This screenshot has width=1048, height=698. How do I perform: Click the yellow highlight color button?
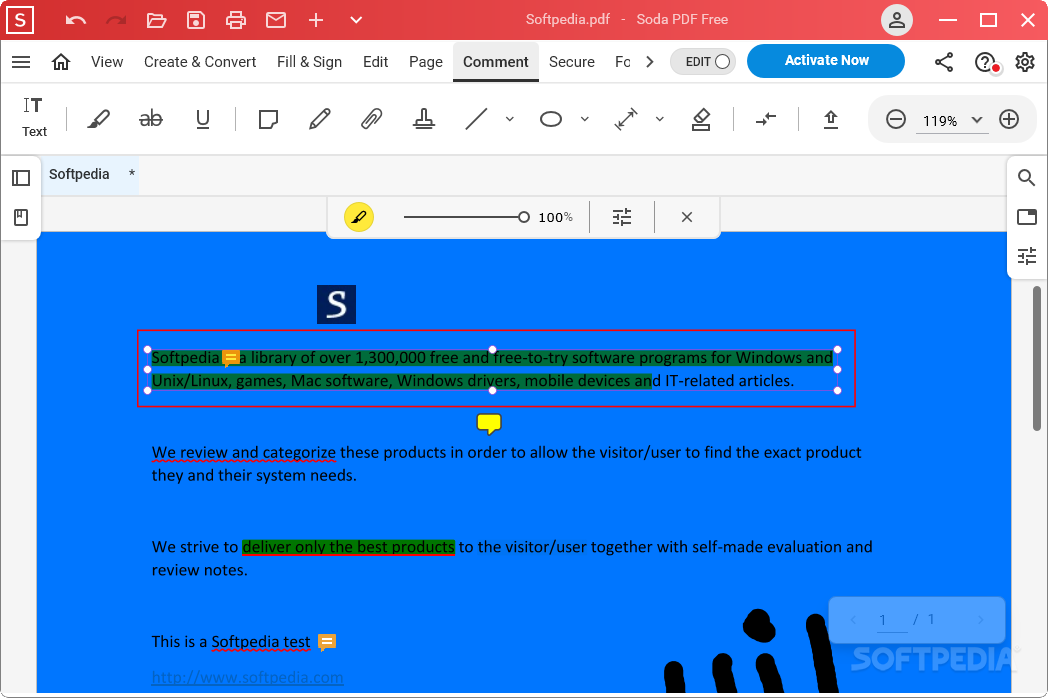(x=359, y=217)
